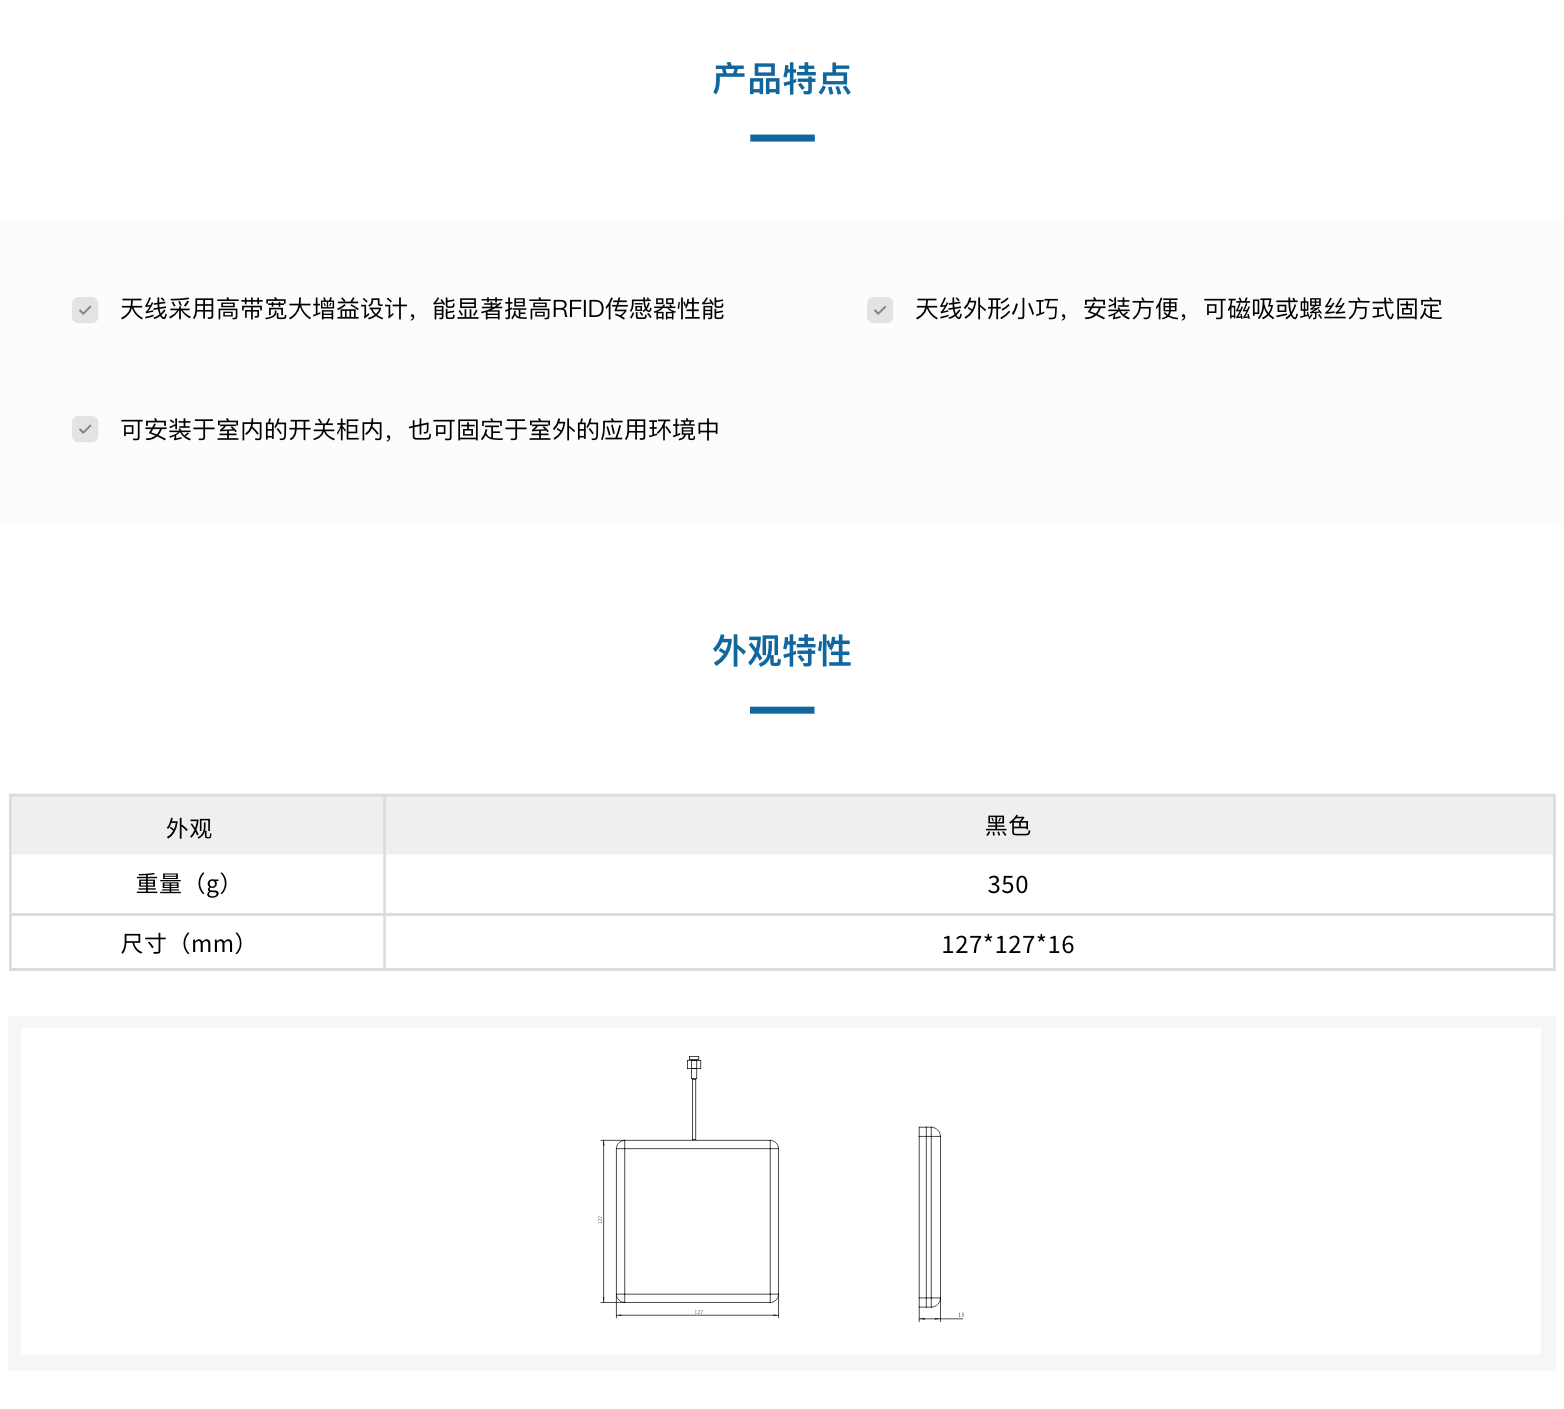Click the 127*127*16 dimension value
1564x1409 pixels.
(x=1008, y=942)
